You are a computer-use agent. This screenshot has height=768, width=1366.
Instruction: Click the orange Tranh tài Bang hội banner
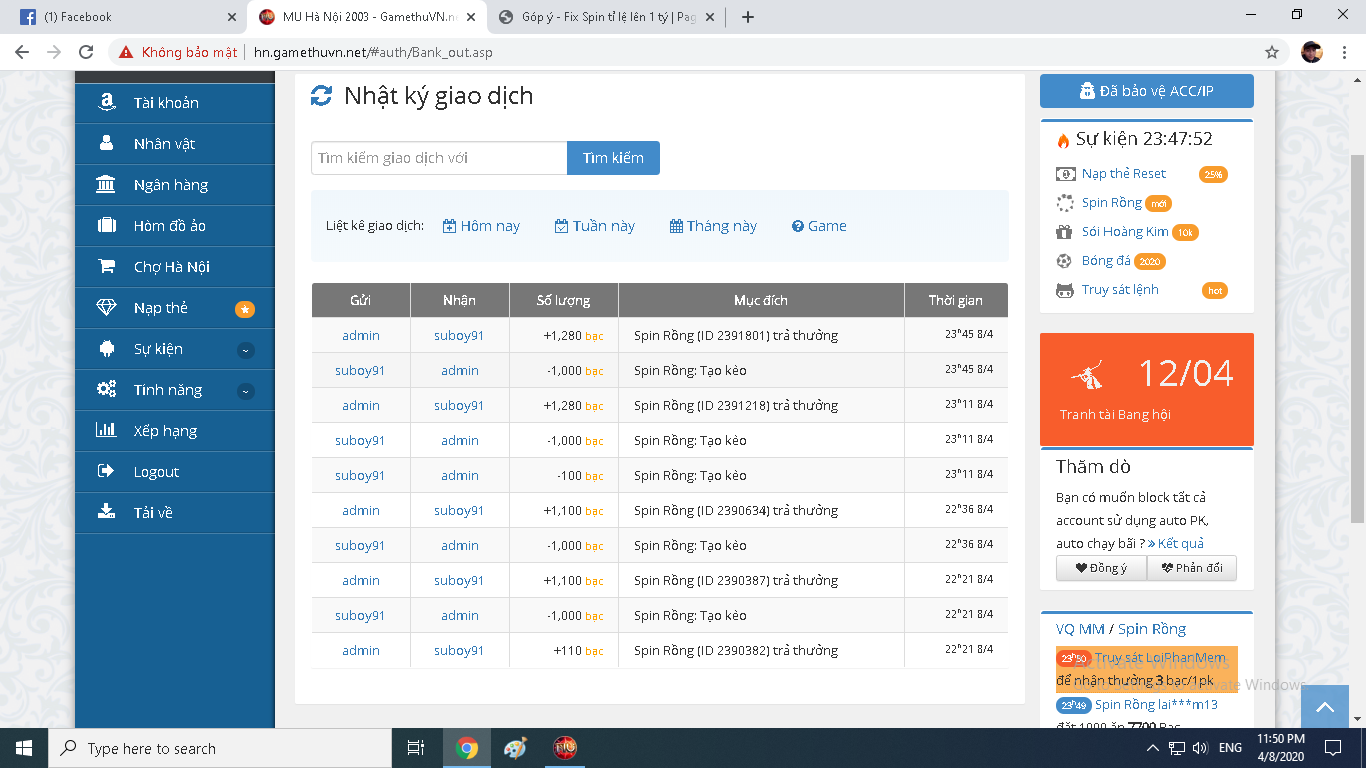pyautogui.click(x=1146, y=389)
